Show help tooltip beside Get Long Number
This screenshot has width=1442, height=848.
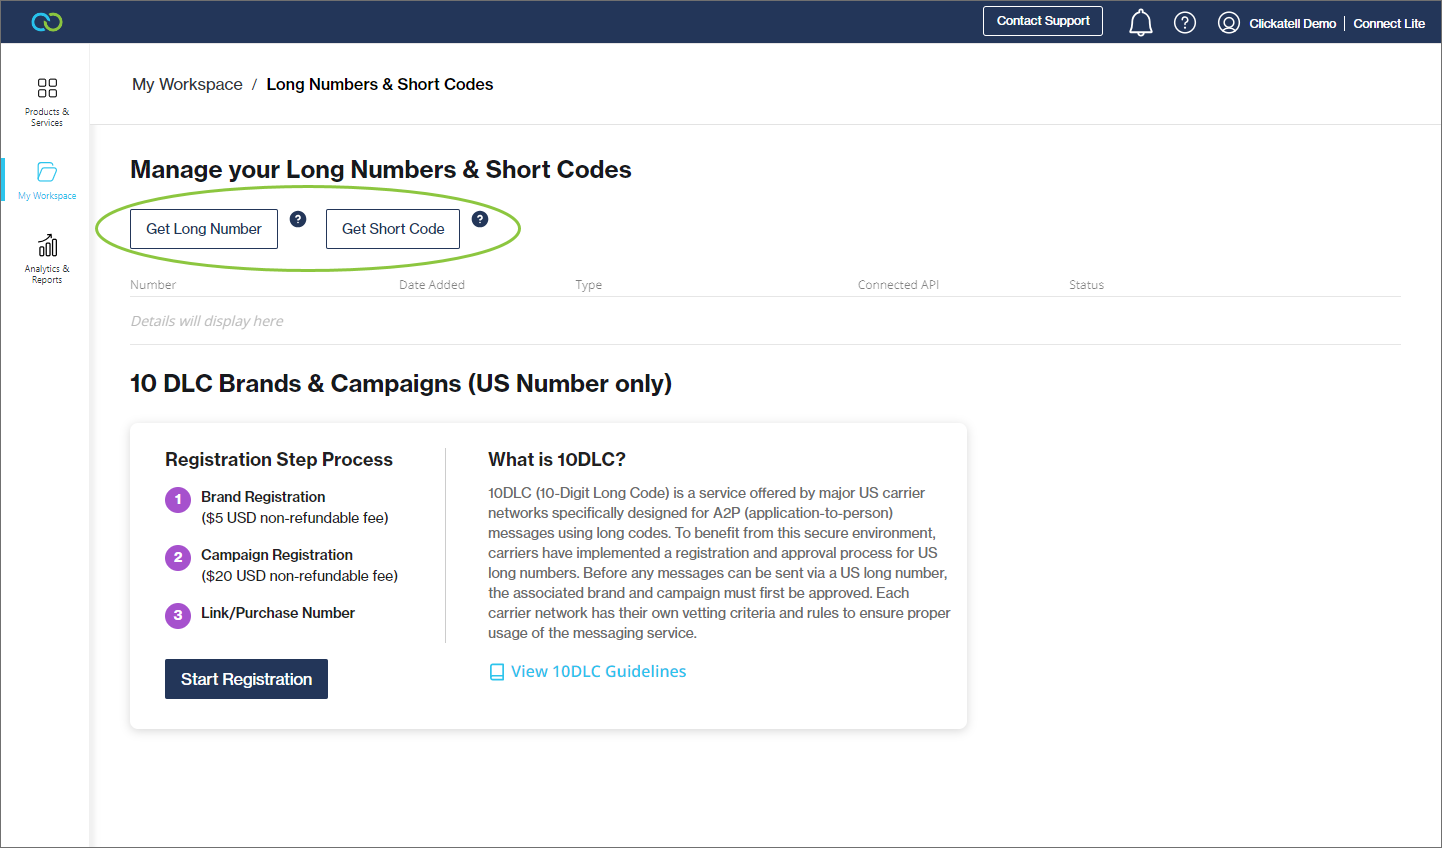tap(298, 219)
